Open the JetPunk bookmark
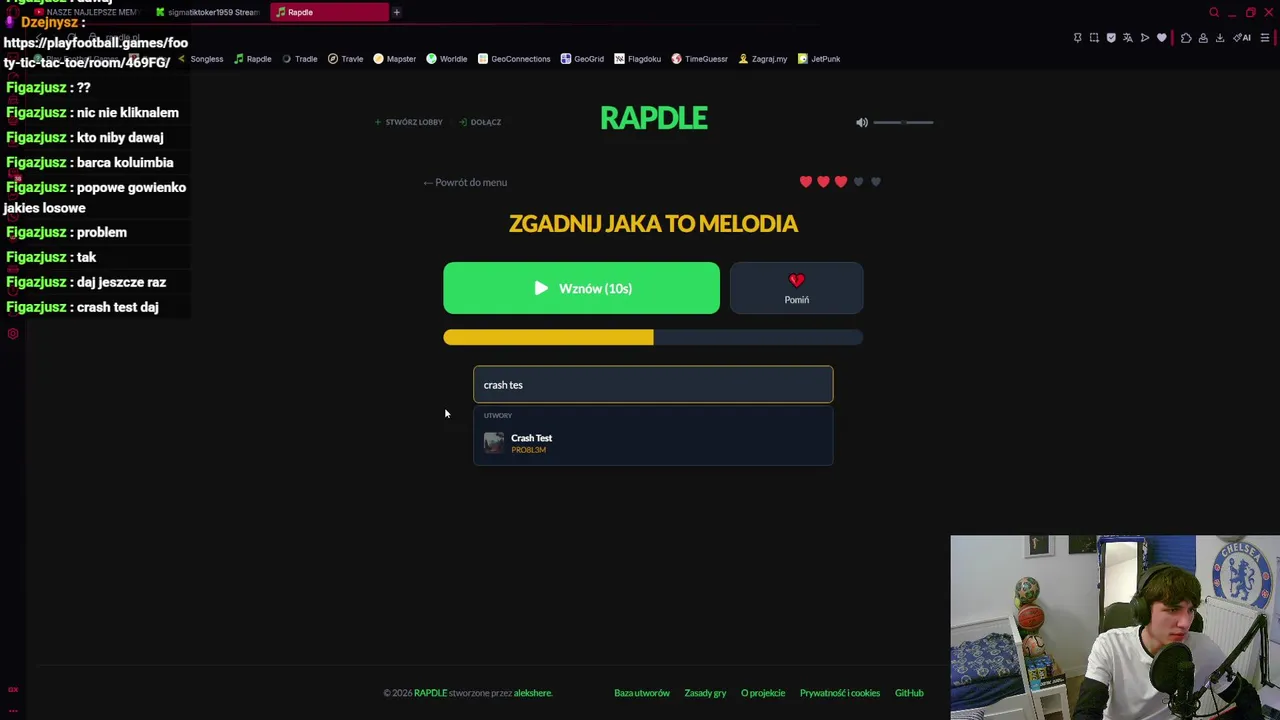The width and height of the screenshot is (1280, 720). pyautogui.click(x=819, y=59)
